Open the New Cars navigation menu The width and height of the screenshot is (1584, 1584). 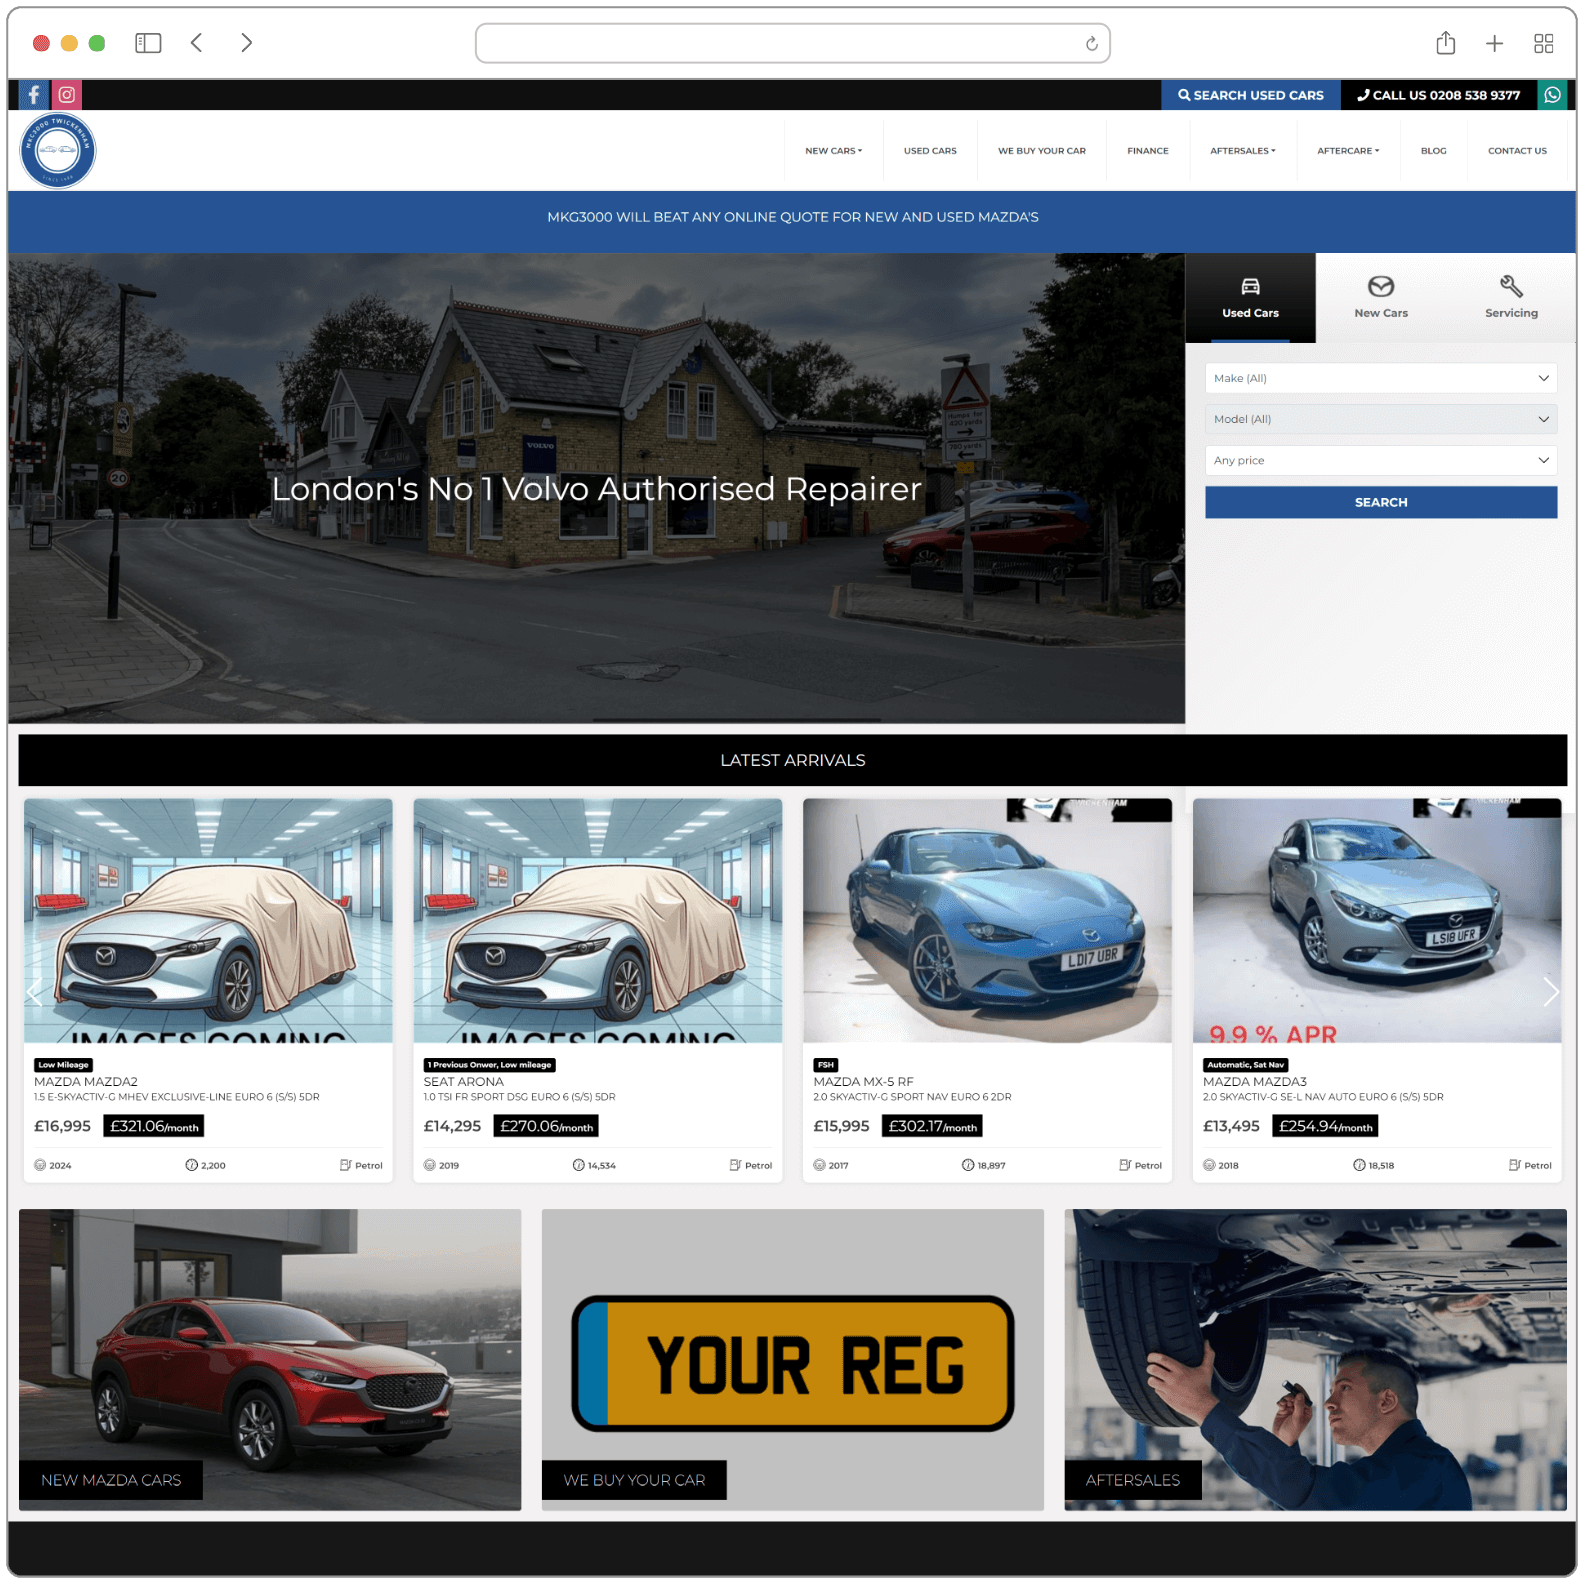pyautogui.click(x=833, y=151)
